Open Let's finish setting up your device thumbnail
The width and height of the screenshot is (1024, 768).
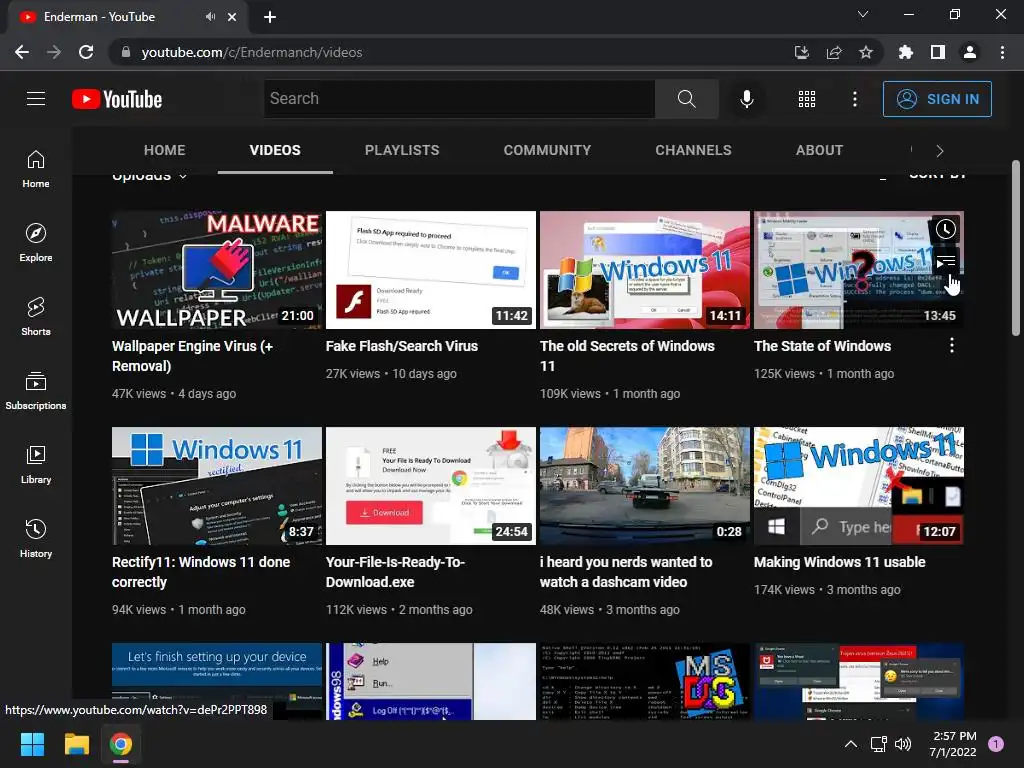click(x=217, y=682)
